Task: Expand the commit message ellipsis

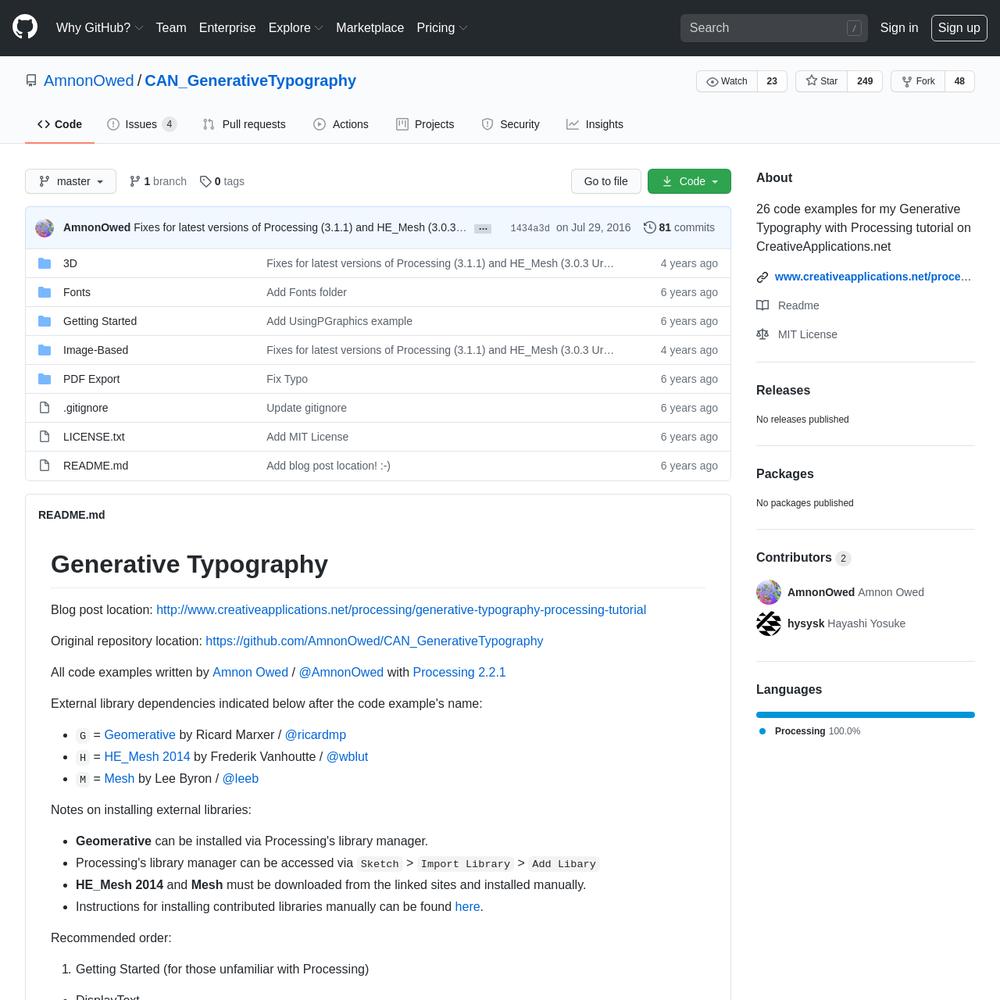Action: 483,228
